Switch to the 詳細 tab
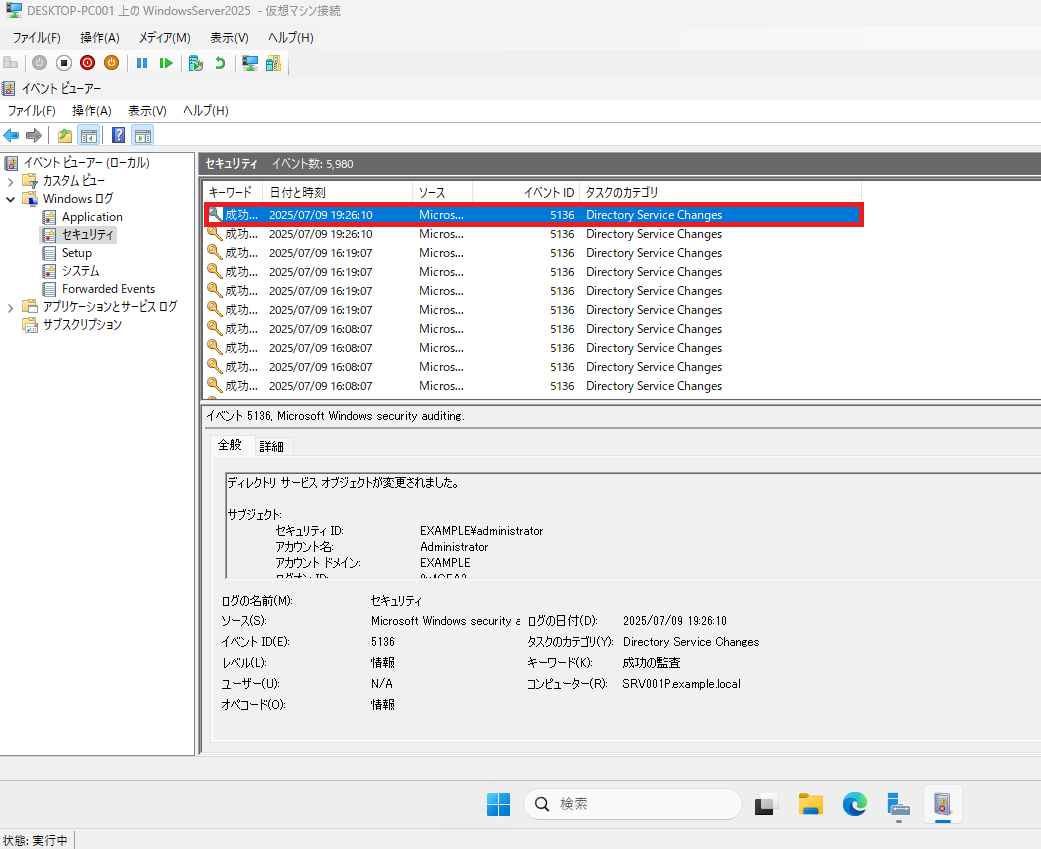The width and height of the screenshot is (1041, 849). click(x=272, y=447)
